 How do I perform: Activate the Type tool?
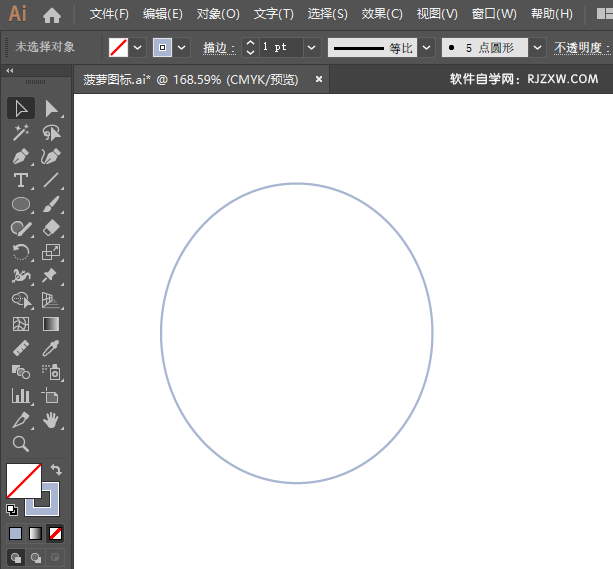(21, 181)
